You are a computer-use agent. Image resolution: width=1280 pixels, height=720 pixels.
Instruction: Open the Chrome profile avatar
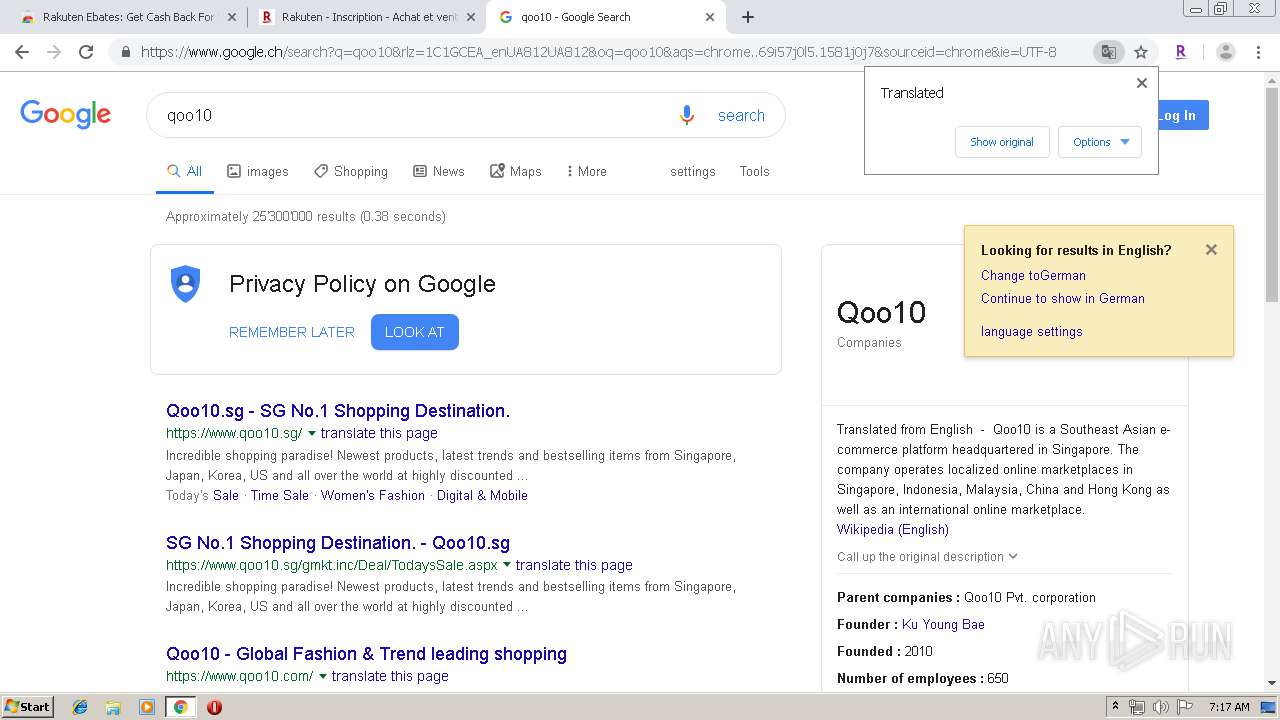click(x=1225, y=52)
